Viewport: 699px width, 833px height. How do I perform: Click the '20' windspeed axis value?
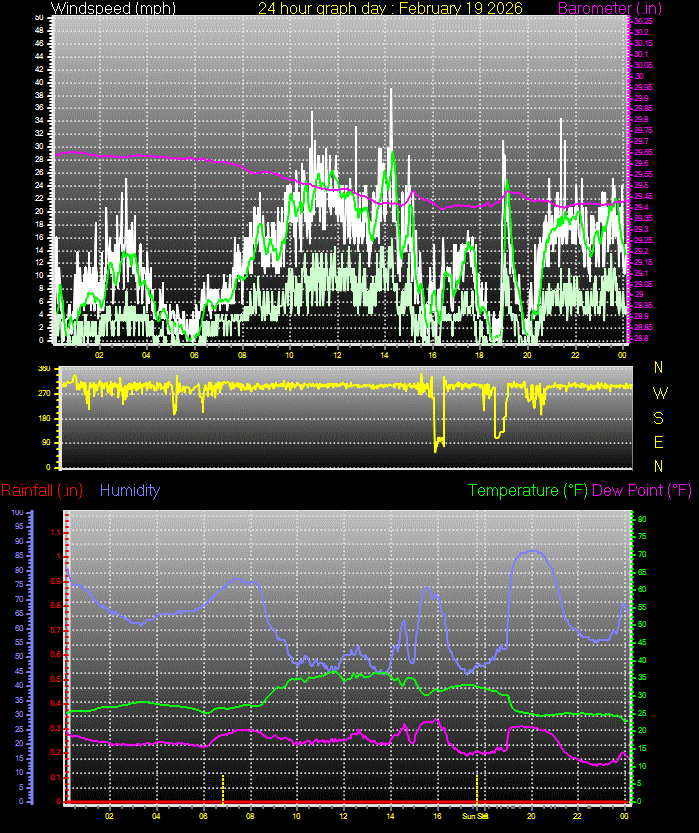coord(40,211)
